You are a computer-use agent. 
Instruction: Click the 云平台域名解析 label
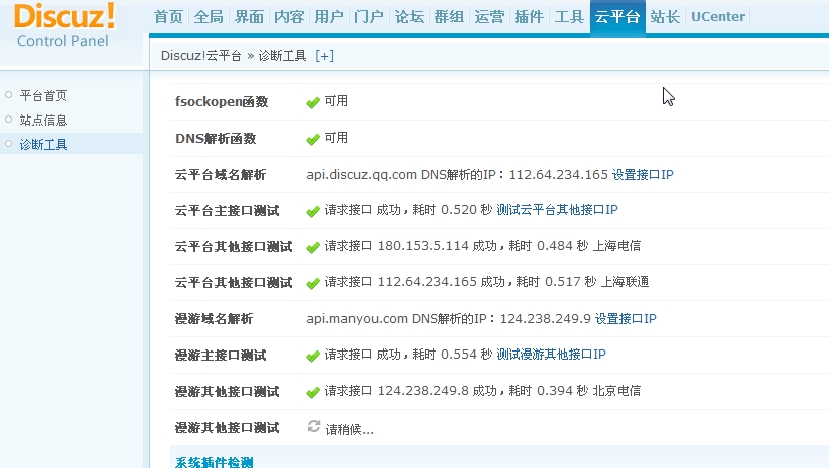220,175
